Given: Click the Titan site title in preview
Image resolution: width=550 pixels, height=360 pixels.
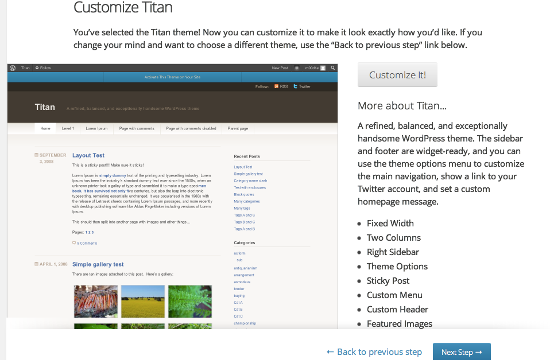Looking at the screenshot, I should (x=45, y=107).
